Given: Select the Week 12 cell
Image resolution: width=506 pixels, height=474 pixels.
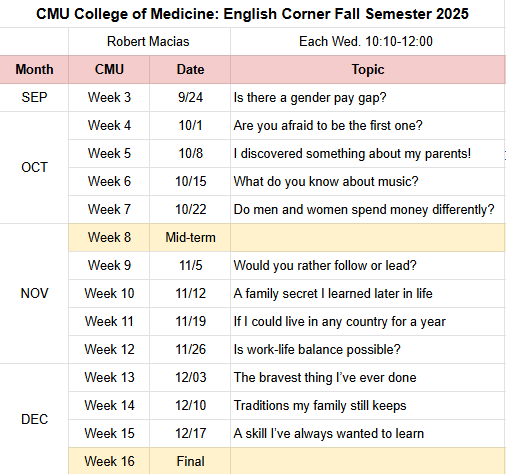Looking at the screenshot, I should click(x=109, y=349).
